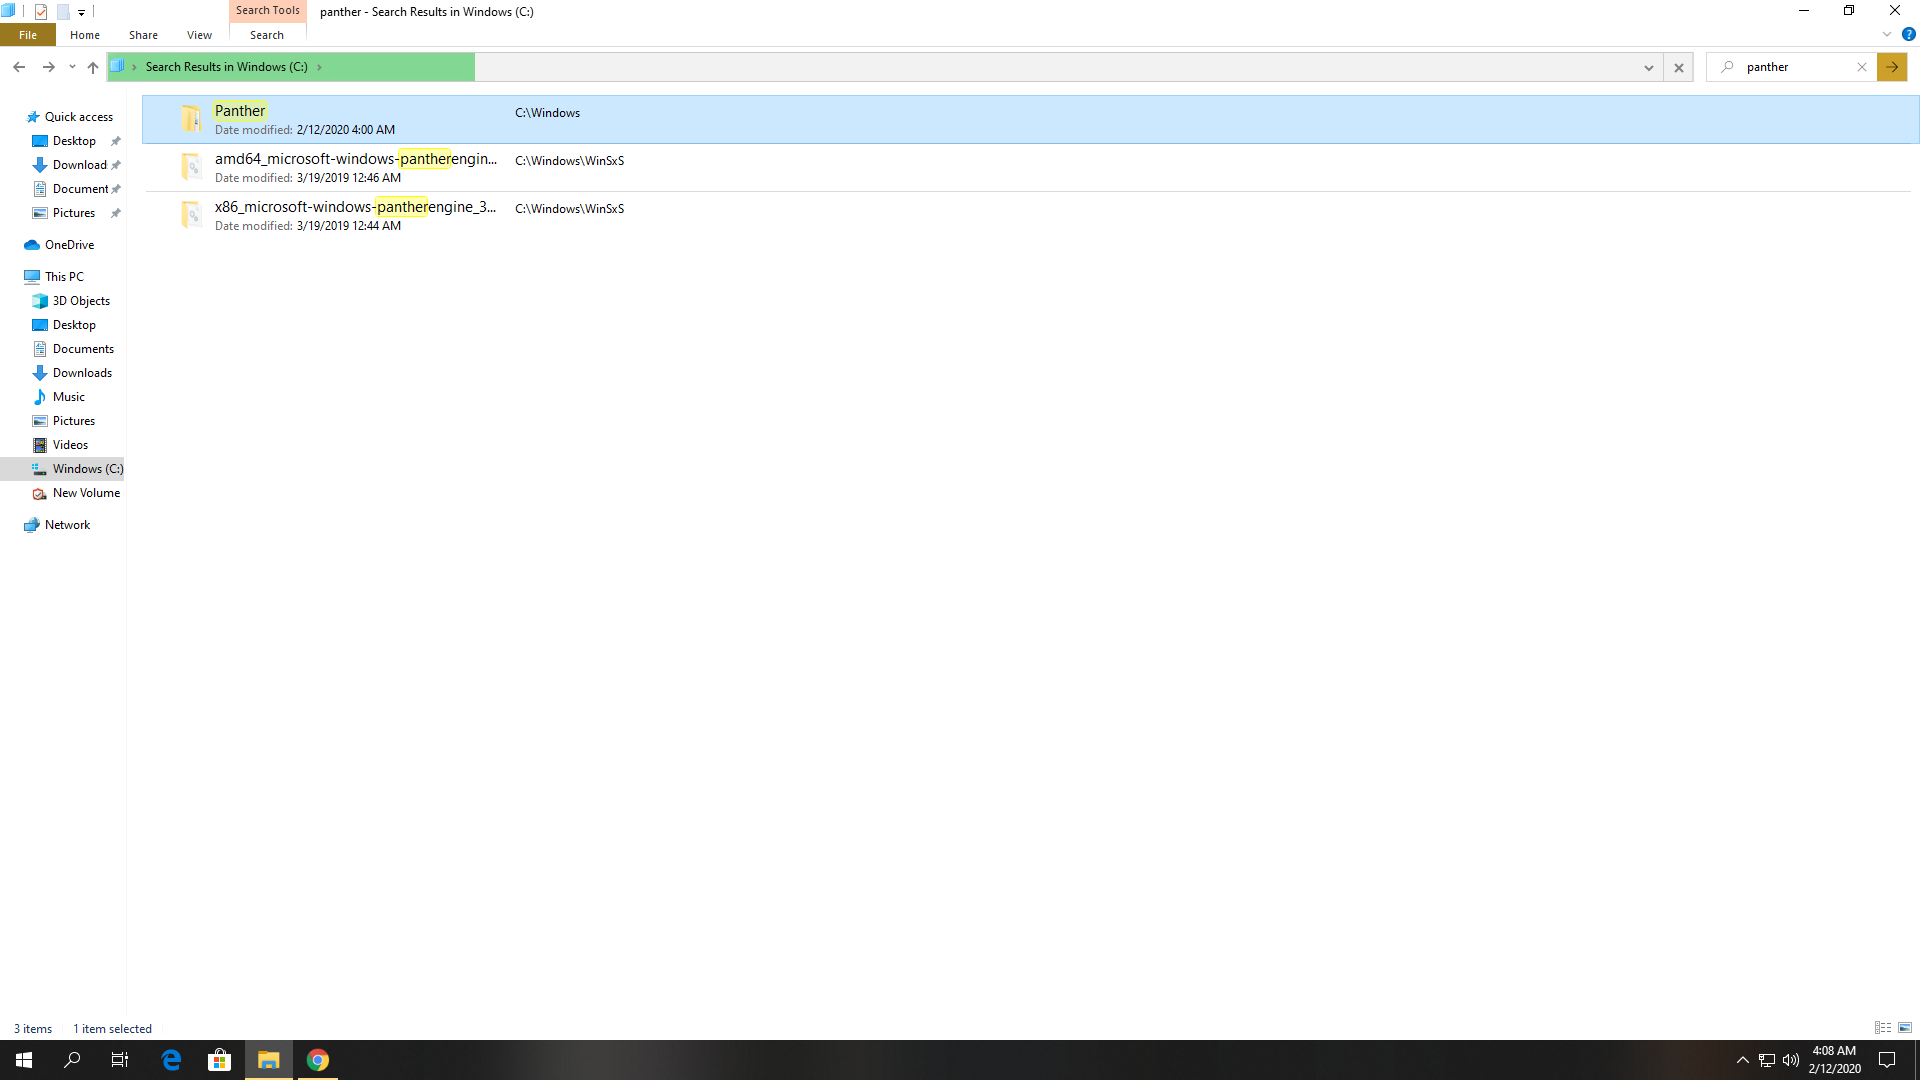Navigate up one level with the Up arrow
This screenshot has width=1920, height=1080.
[x=93, y=67]
